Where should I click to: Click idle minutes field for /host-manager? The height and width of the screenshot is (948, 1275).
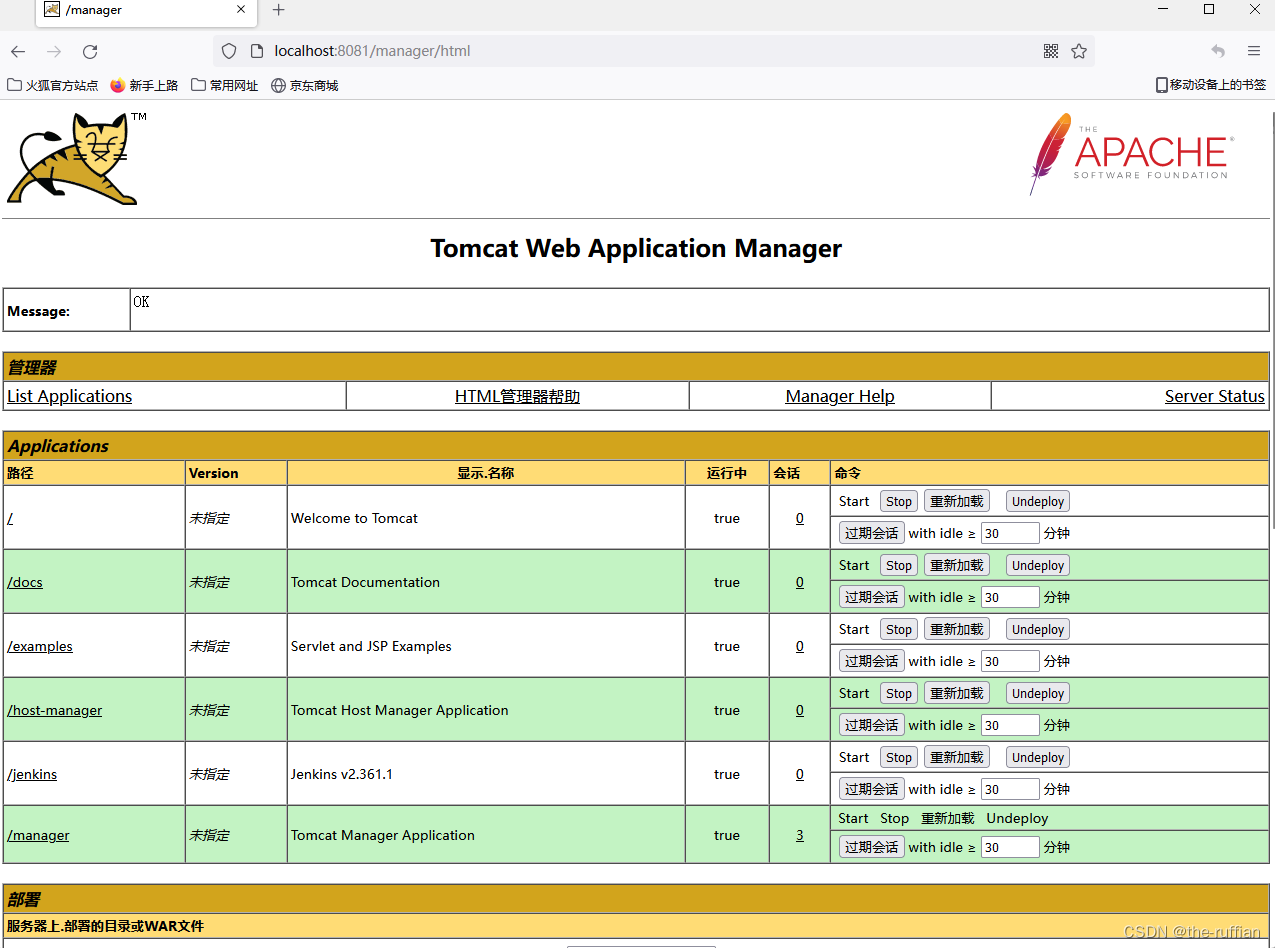(1010, 725)
